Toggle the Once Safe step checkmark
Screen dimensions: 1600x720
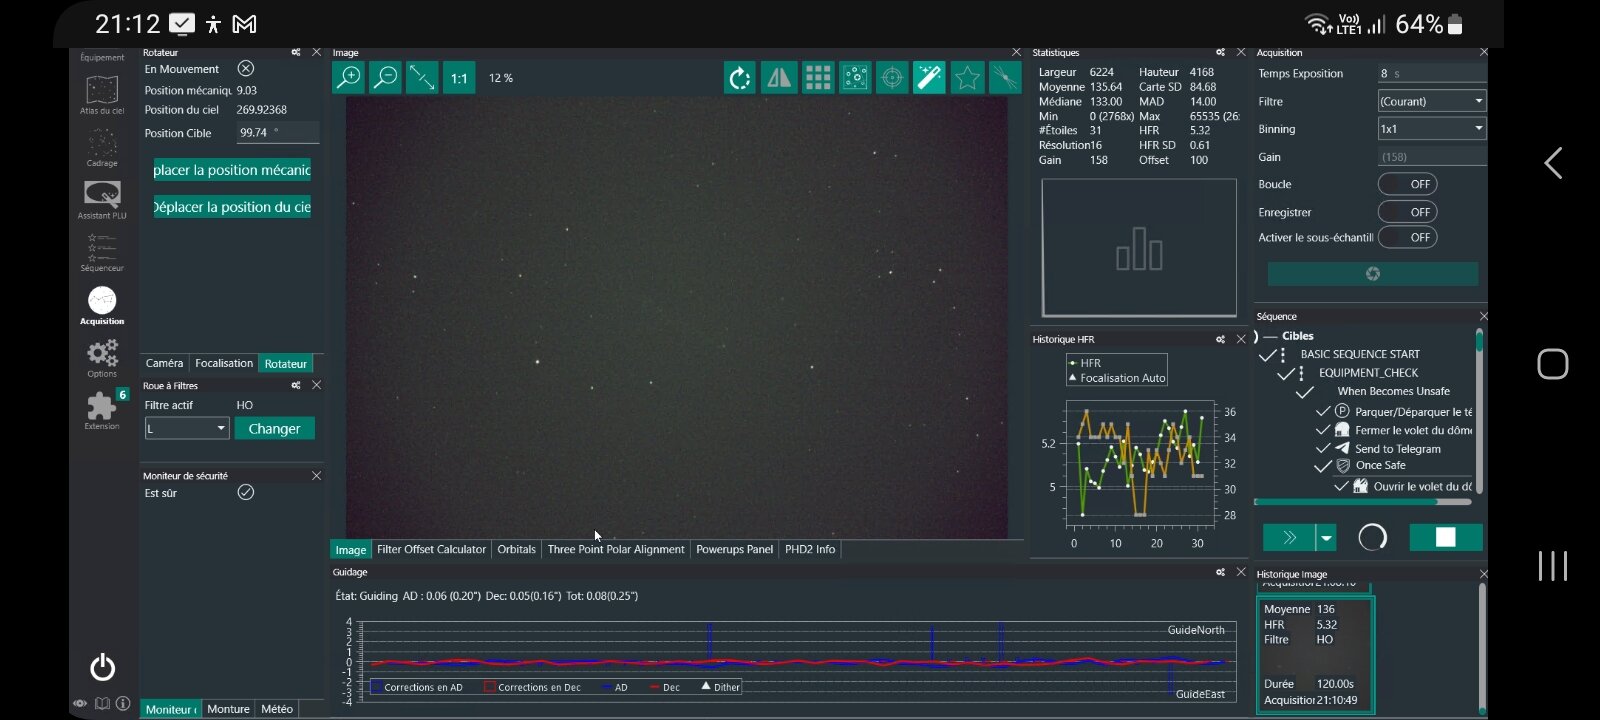(1323, 466)
